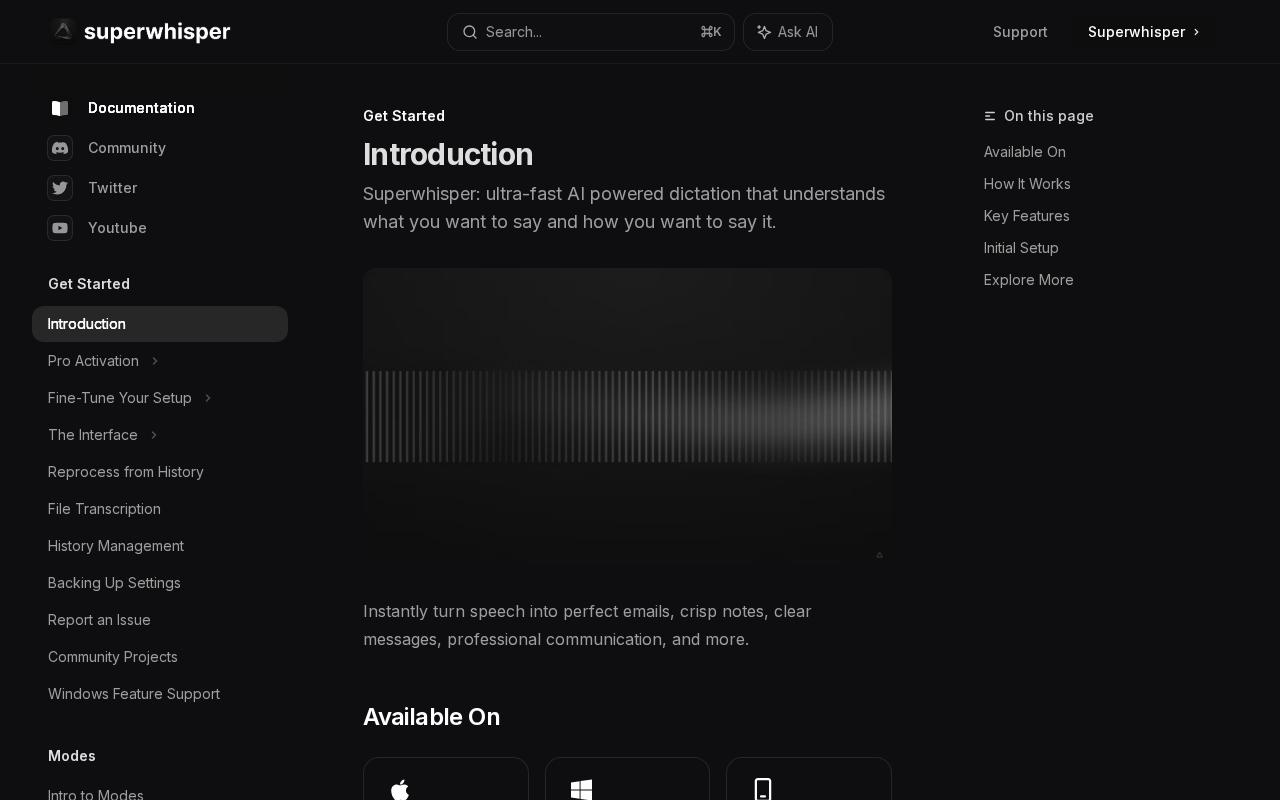This screenshot has width=1280, height=800.
Task: Click the Twitter bird icon
Action: 60,188
